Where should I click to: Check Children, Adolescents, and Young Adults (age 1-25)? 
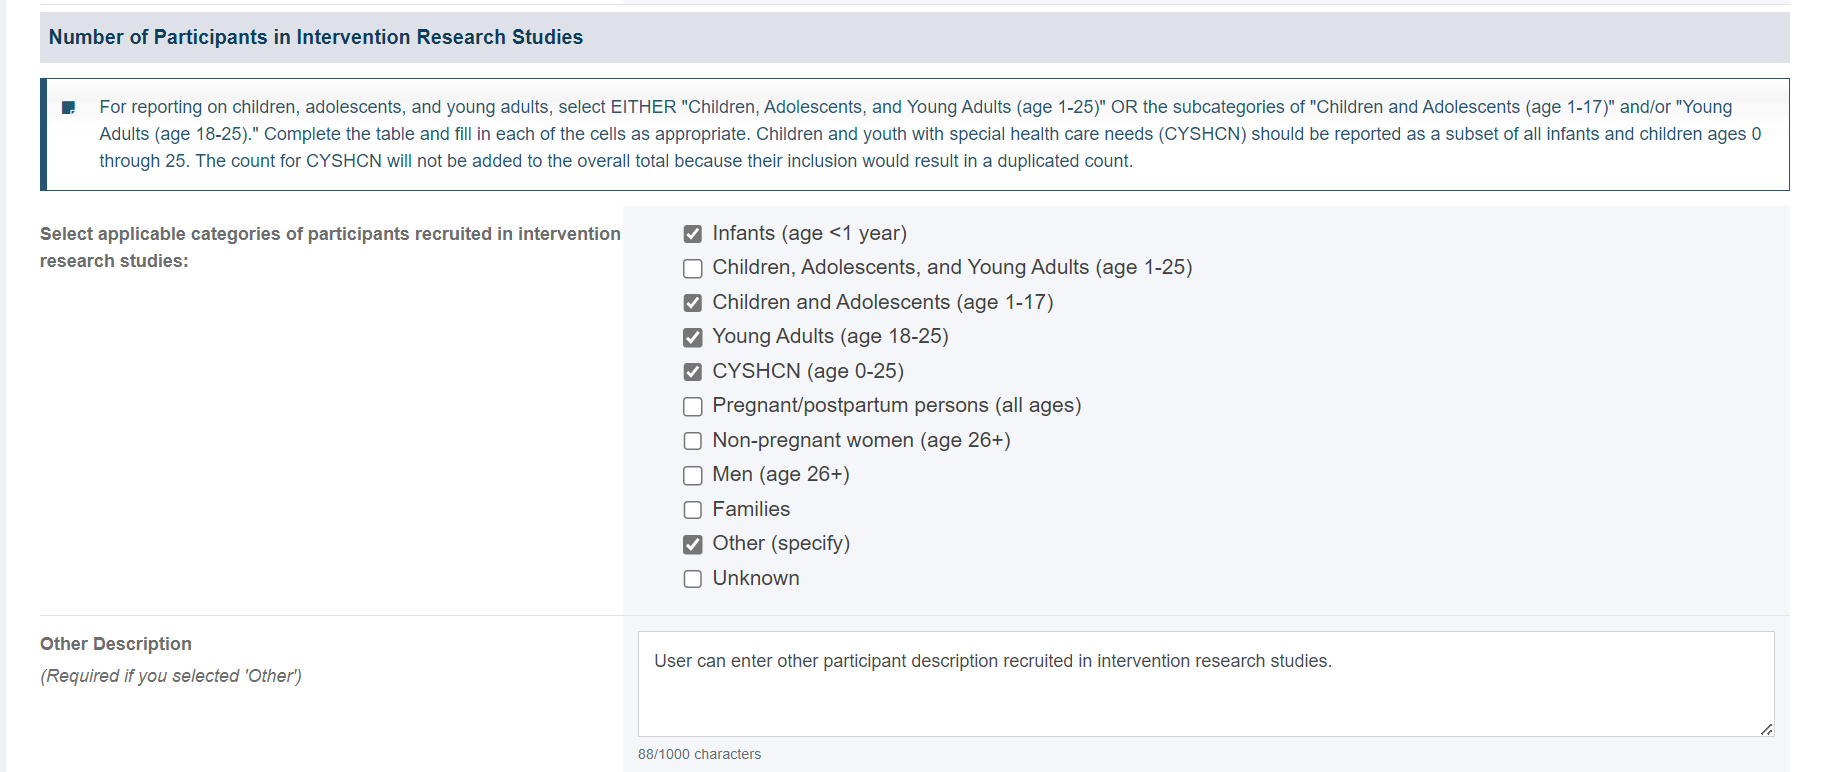(692, 268)
